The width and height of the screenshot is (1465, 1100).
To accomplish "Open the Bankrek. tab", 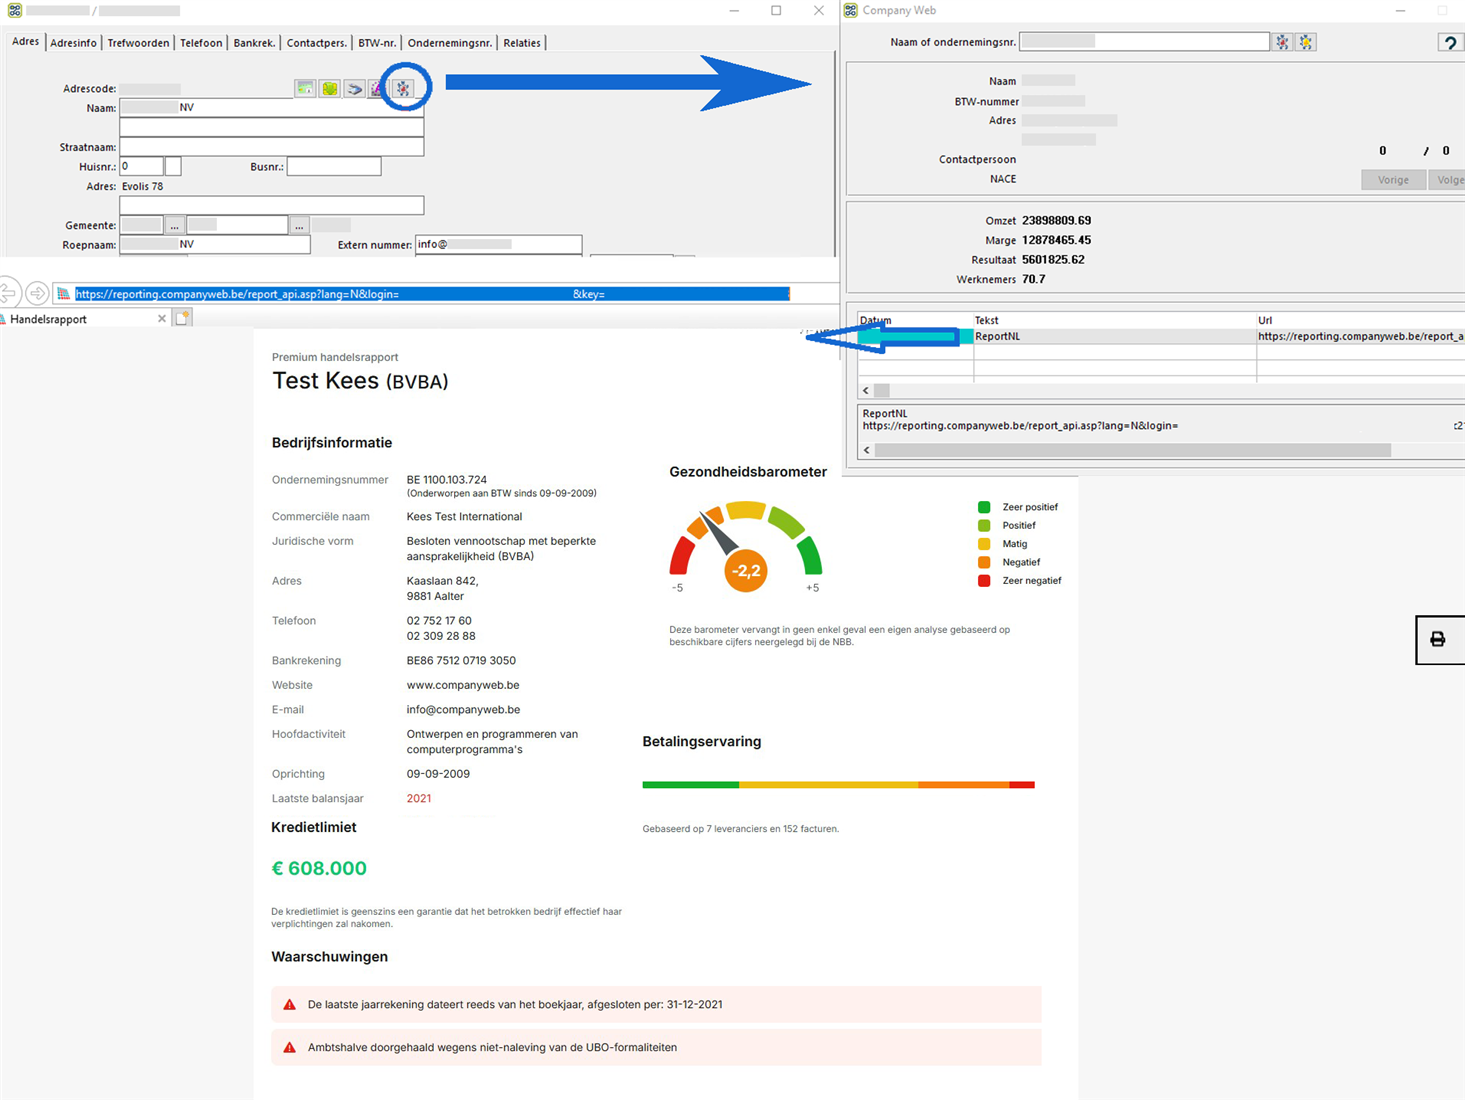I will click(x=254, y=43).
